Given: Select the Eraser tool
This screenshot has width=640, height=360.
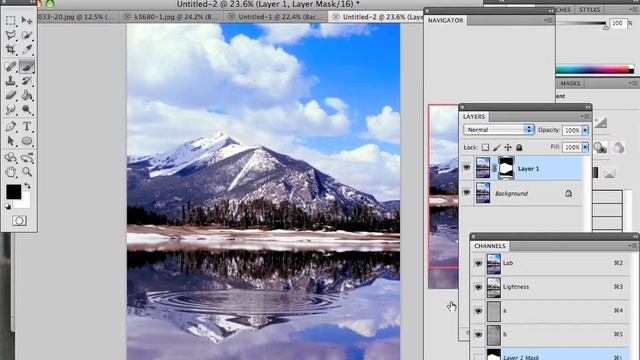Looking at the screenshot, I should pos(11,96).
